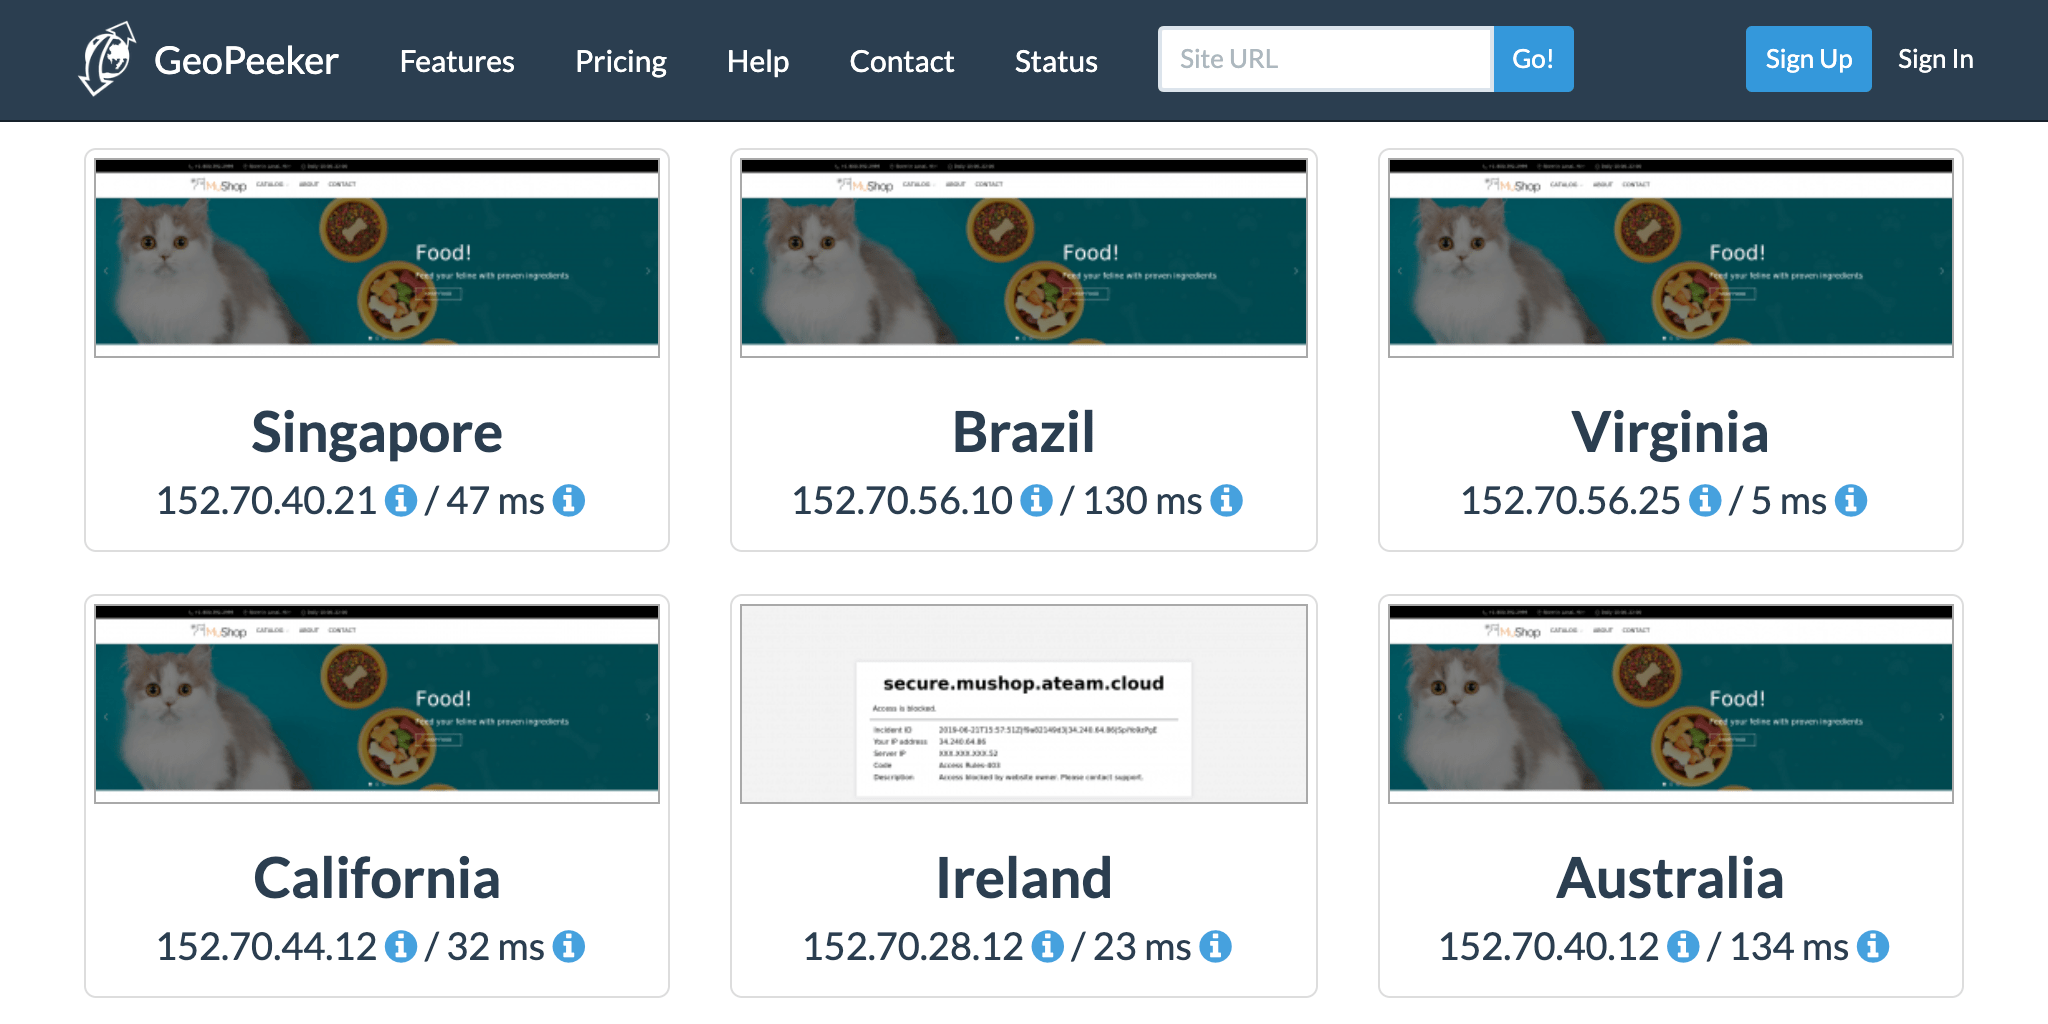Go to the Pricing page
The height and width of the screenshot is (1024, 2048).
point(621,61)
